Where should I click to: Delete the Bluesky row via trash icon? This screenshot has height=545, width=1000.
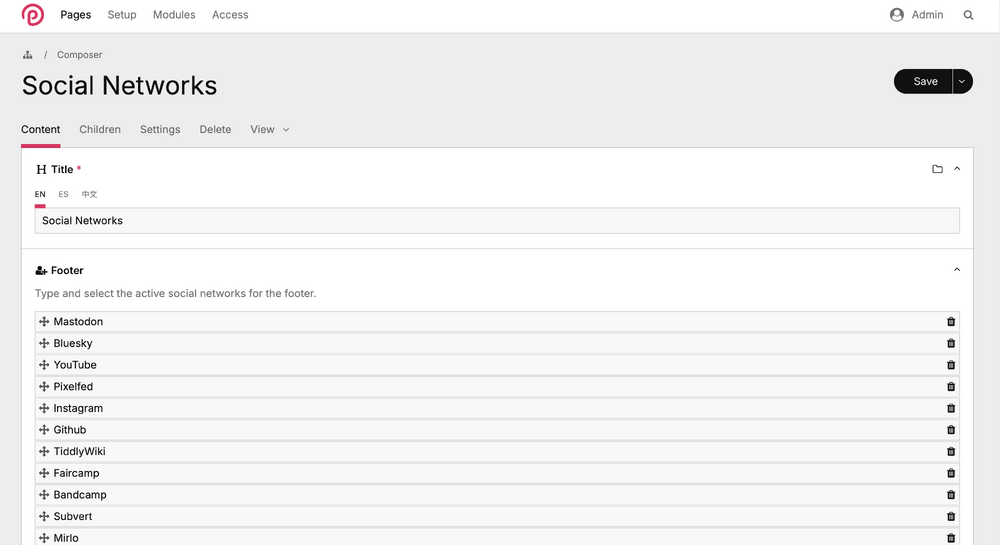click(951, 344)
